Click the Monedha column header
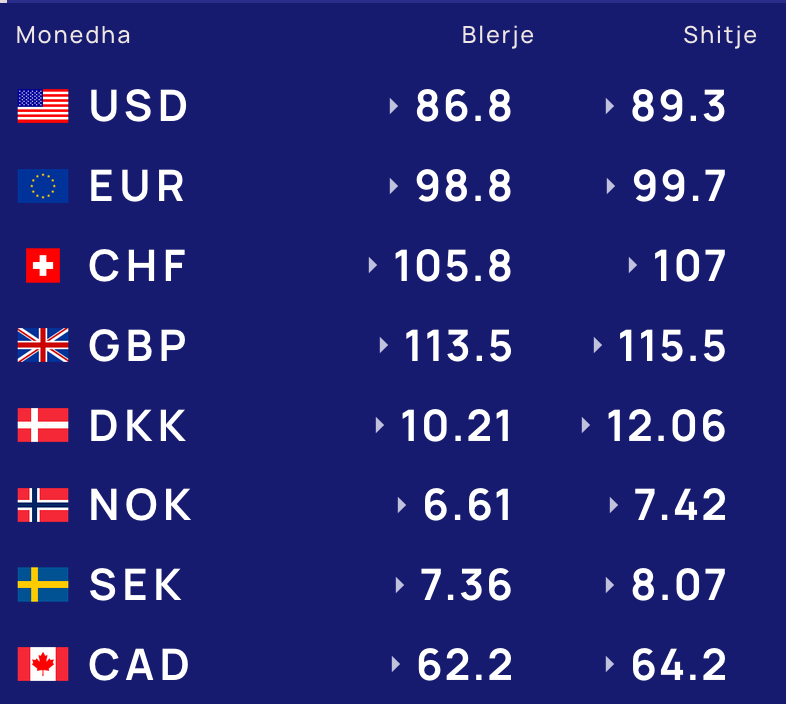 73,35
